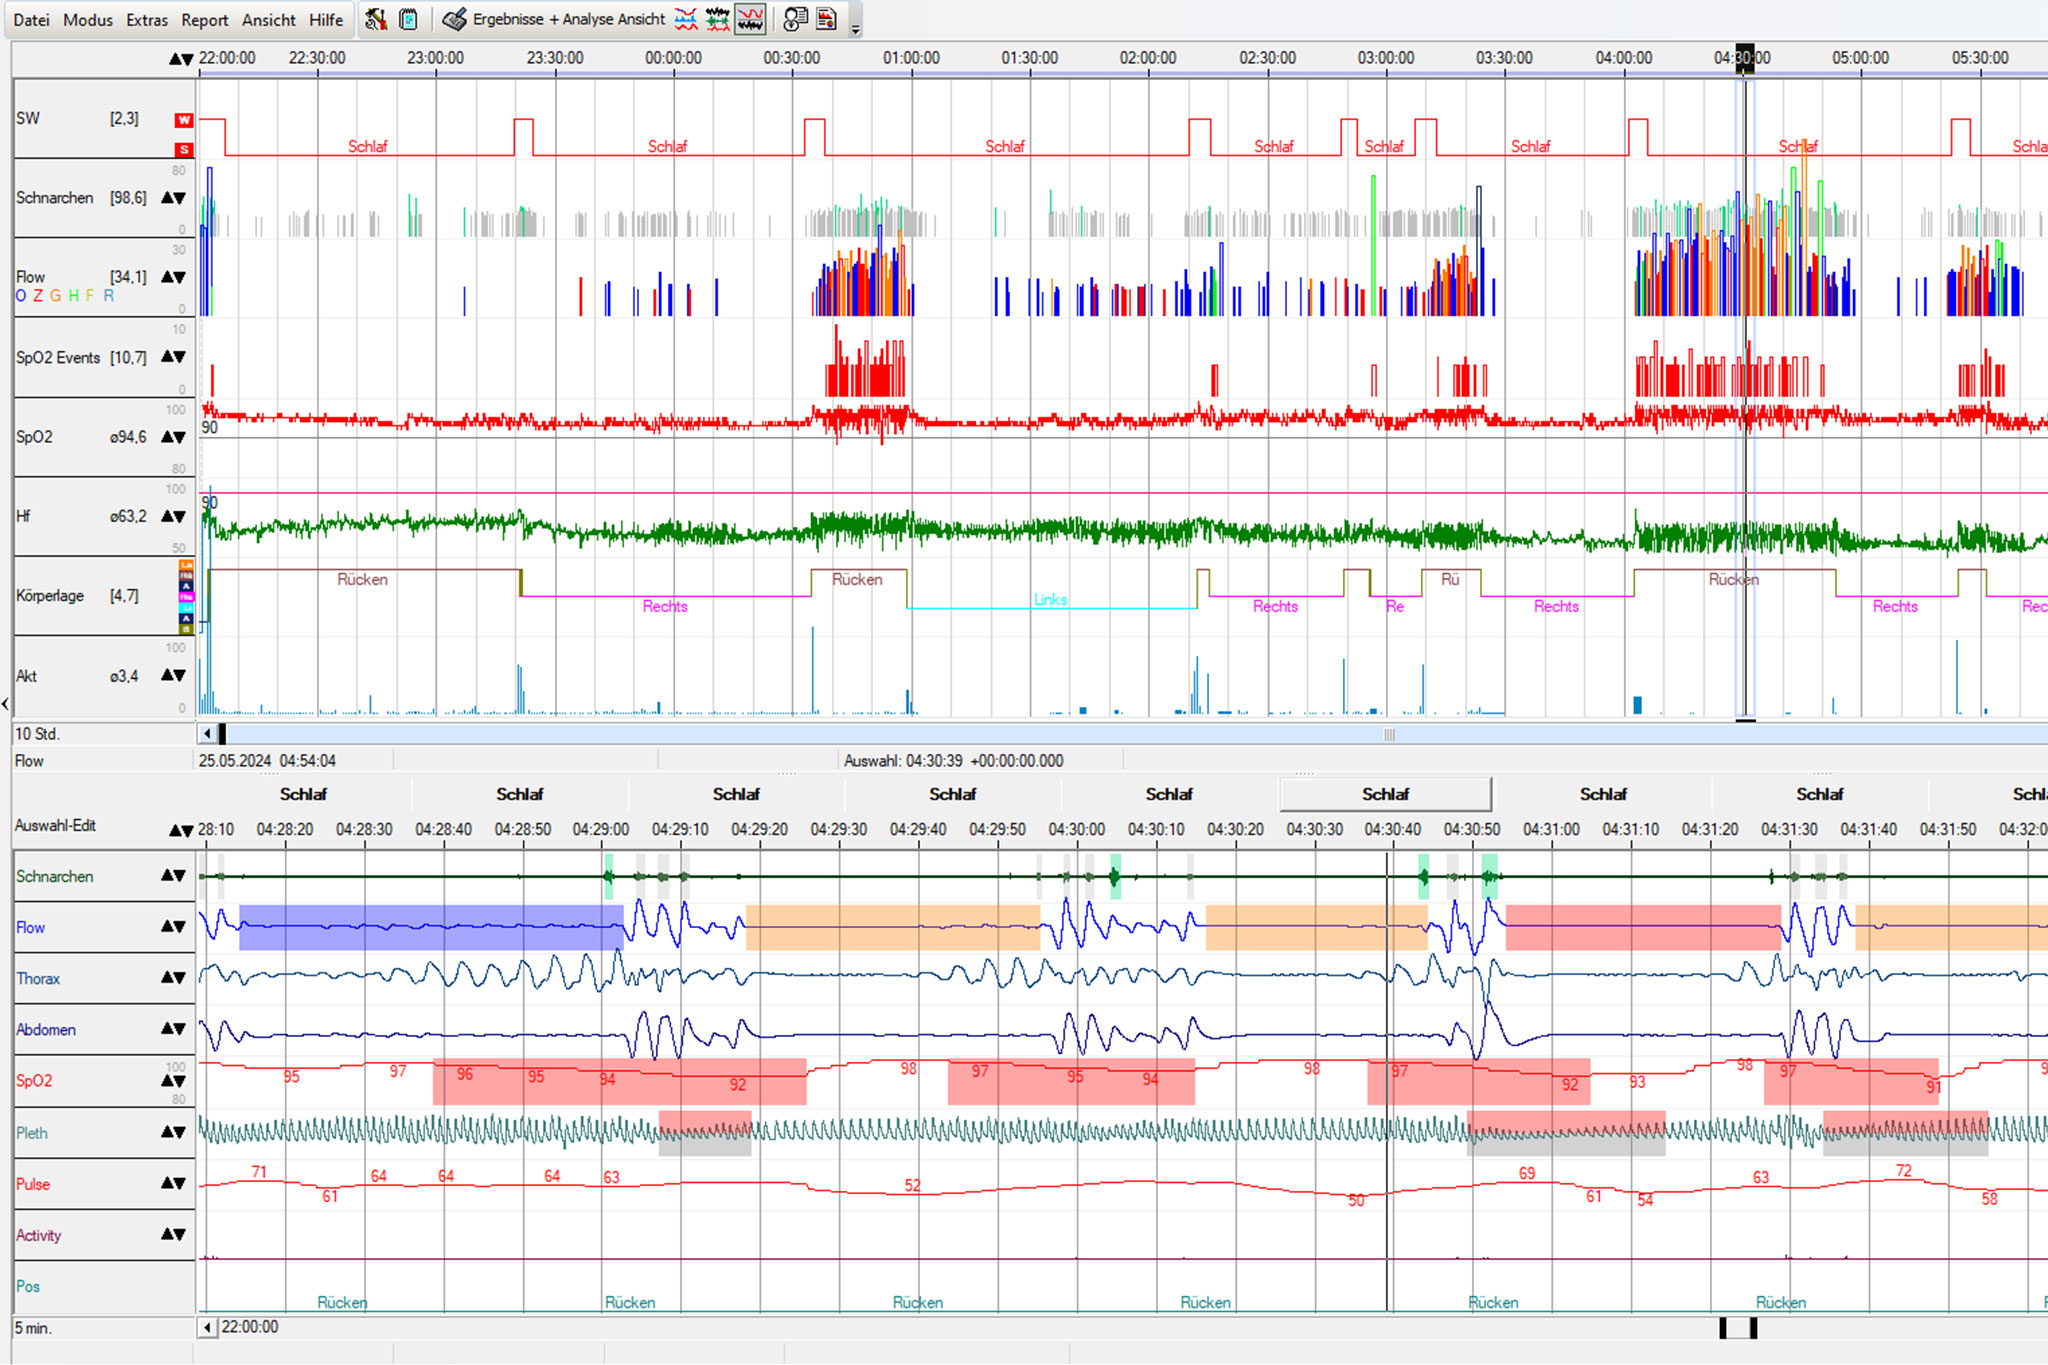2048x1365 pixels.
Task: Open the patient data icon
Action: [795, 19]
